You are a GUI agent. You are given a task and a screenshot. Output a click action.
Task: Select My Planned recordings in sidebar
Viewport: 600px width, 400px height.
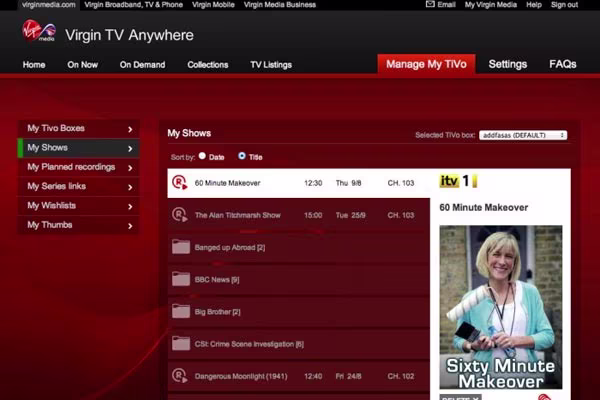[78, 167]
